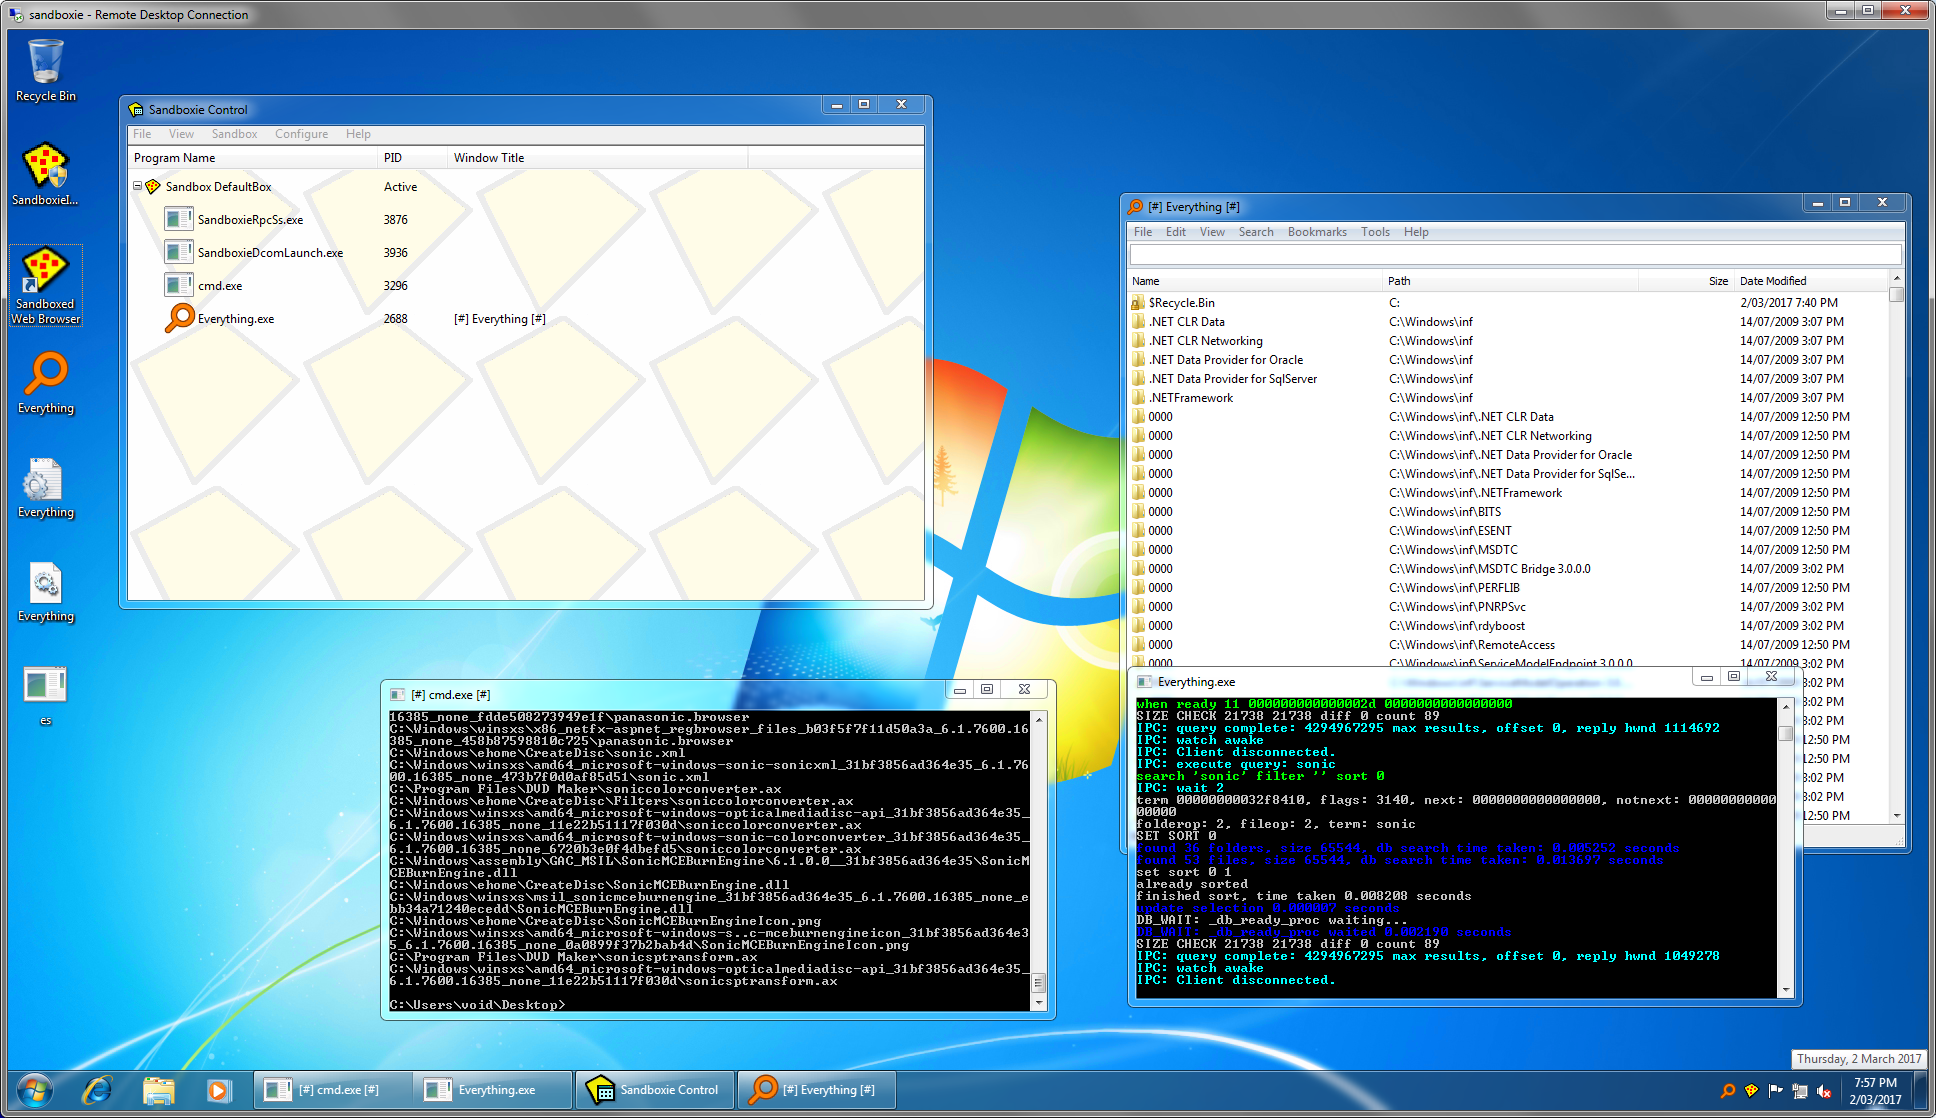Select the 'es' desktop file icon

pos(45,695)
